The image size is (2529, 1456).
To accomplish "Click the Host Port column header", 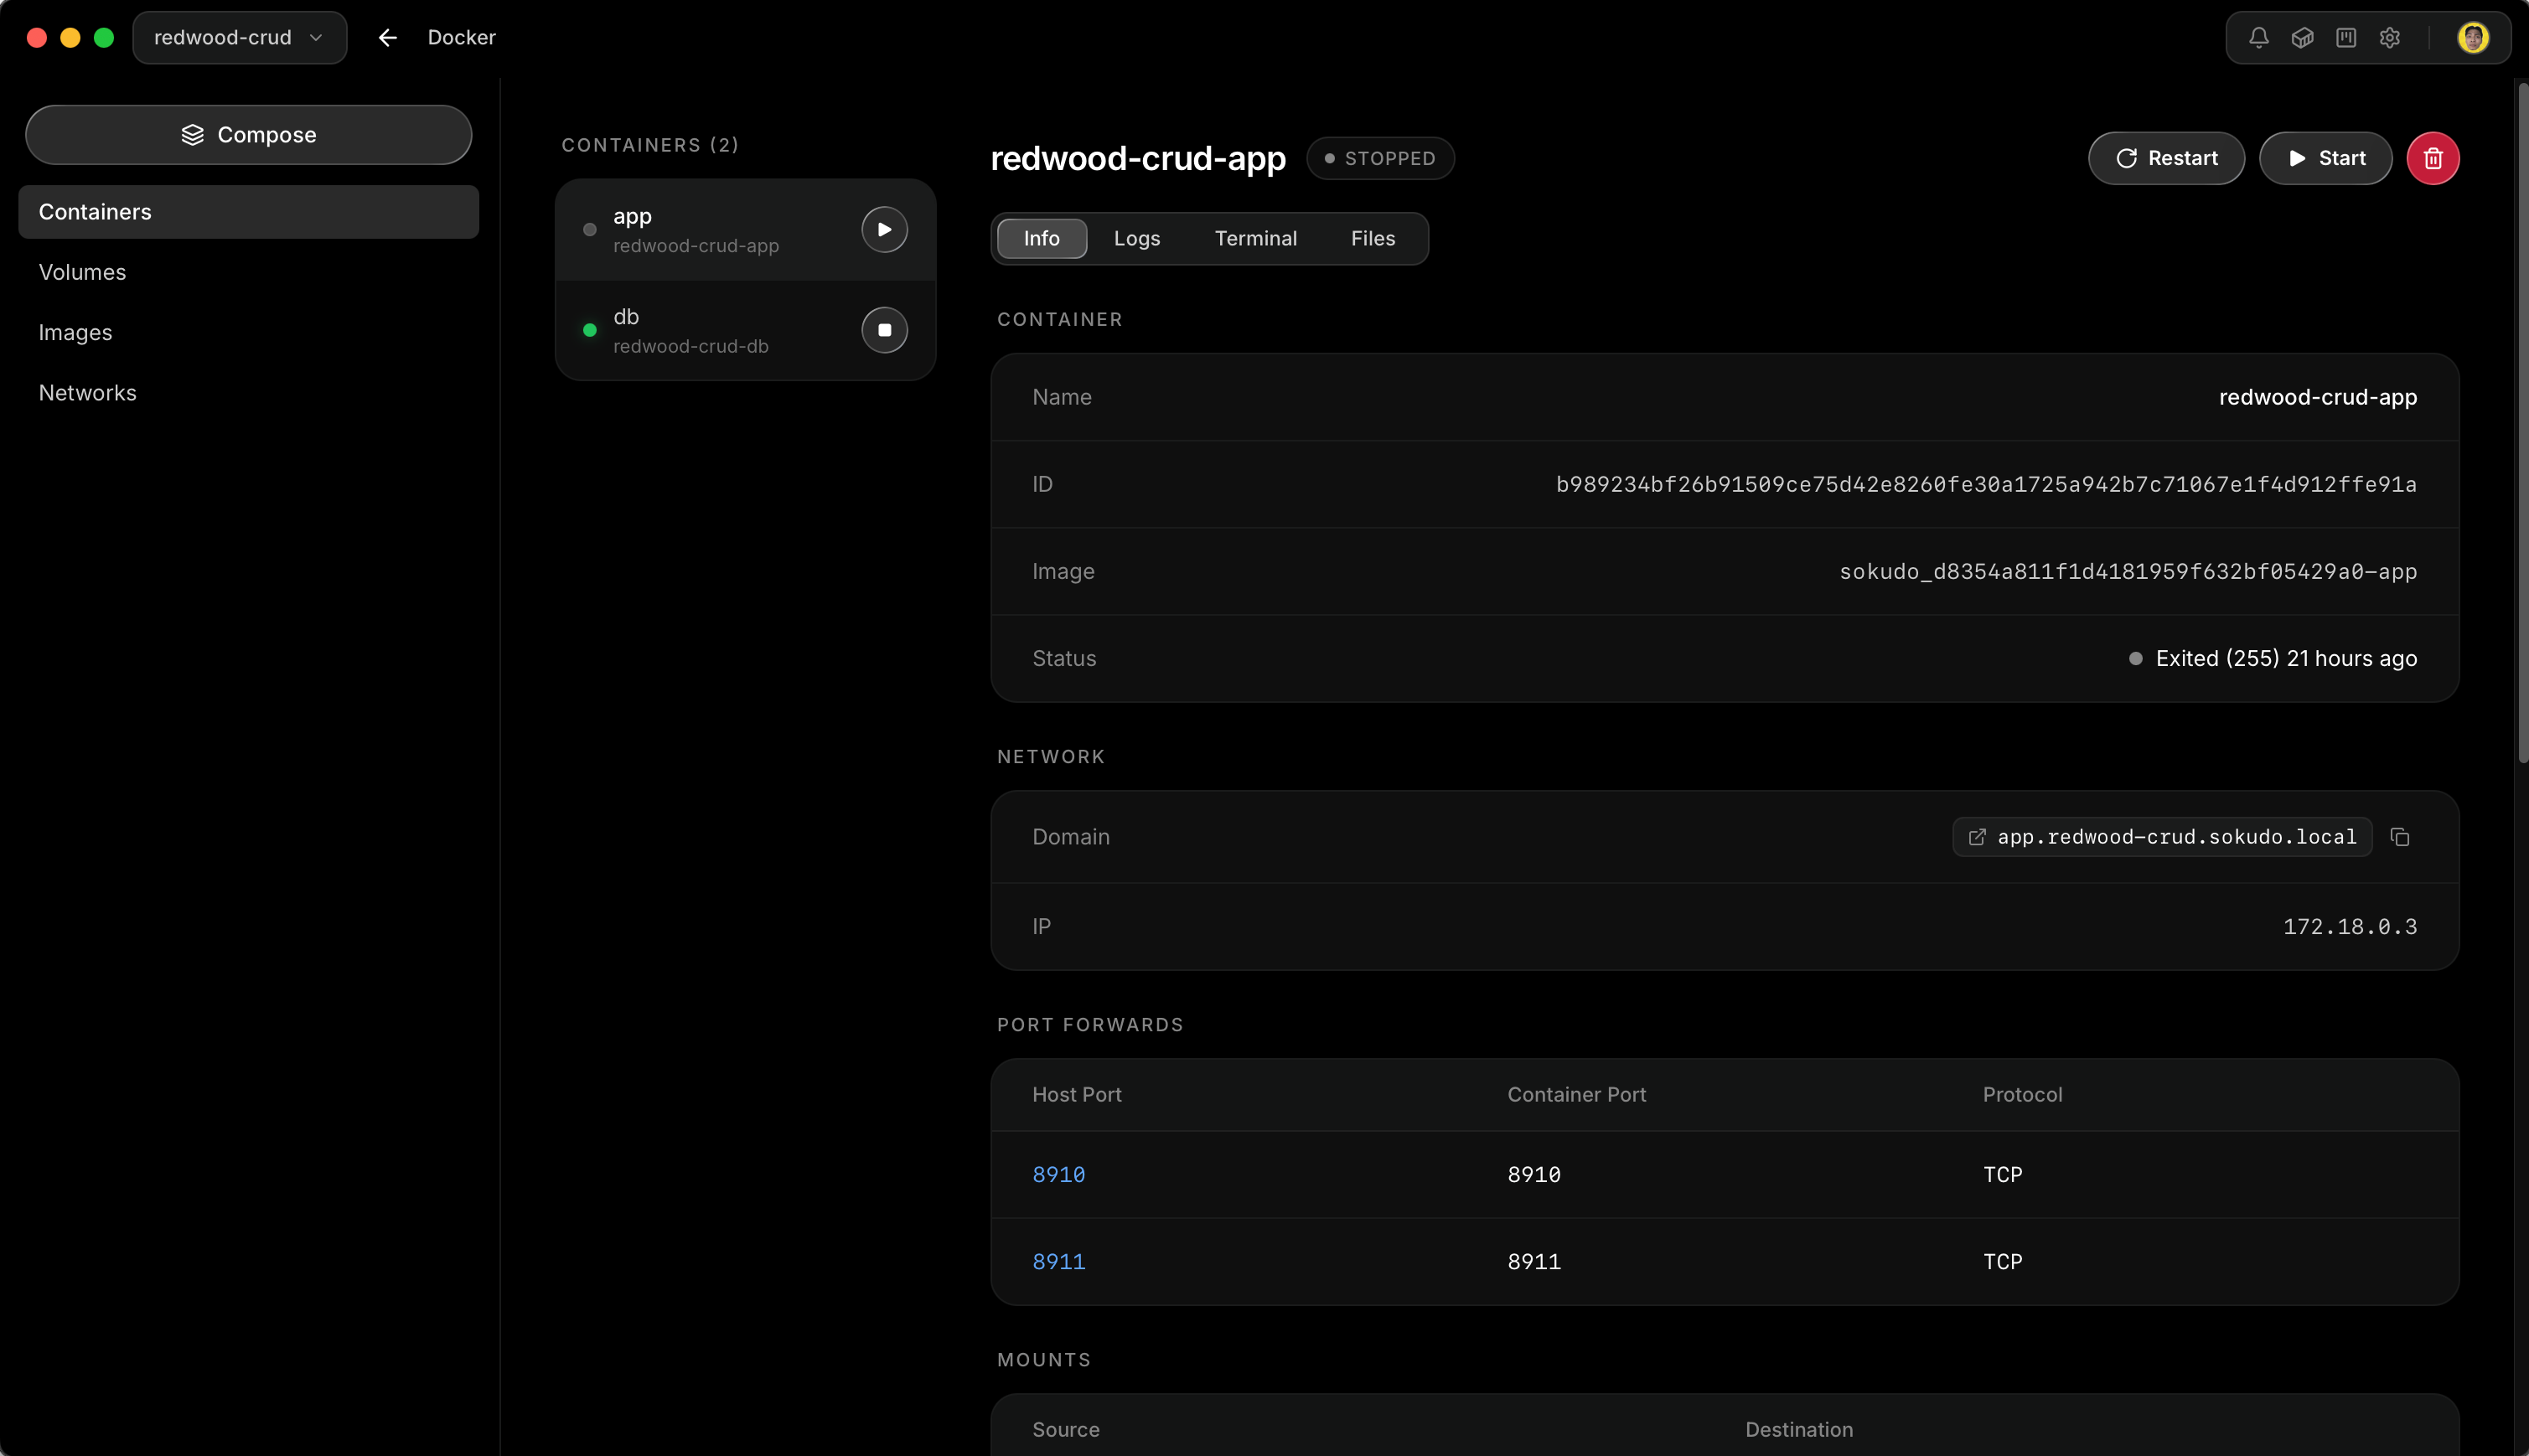I will (1076, 1095).
